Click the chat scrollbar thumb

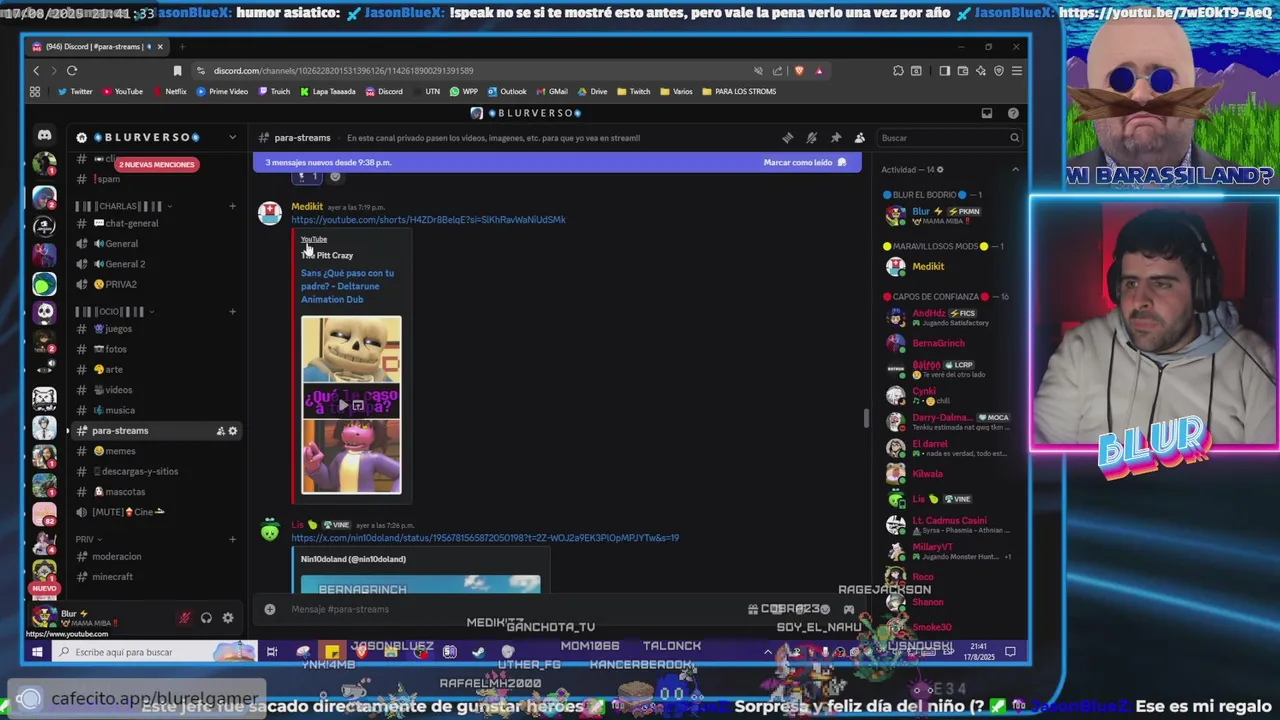click(866, 418)
